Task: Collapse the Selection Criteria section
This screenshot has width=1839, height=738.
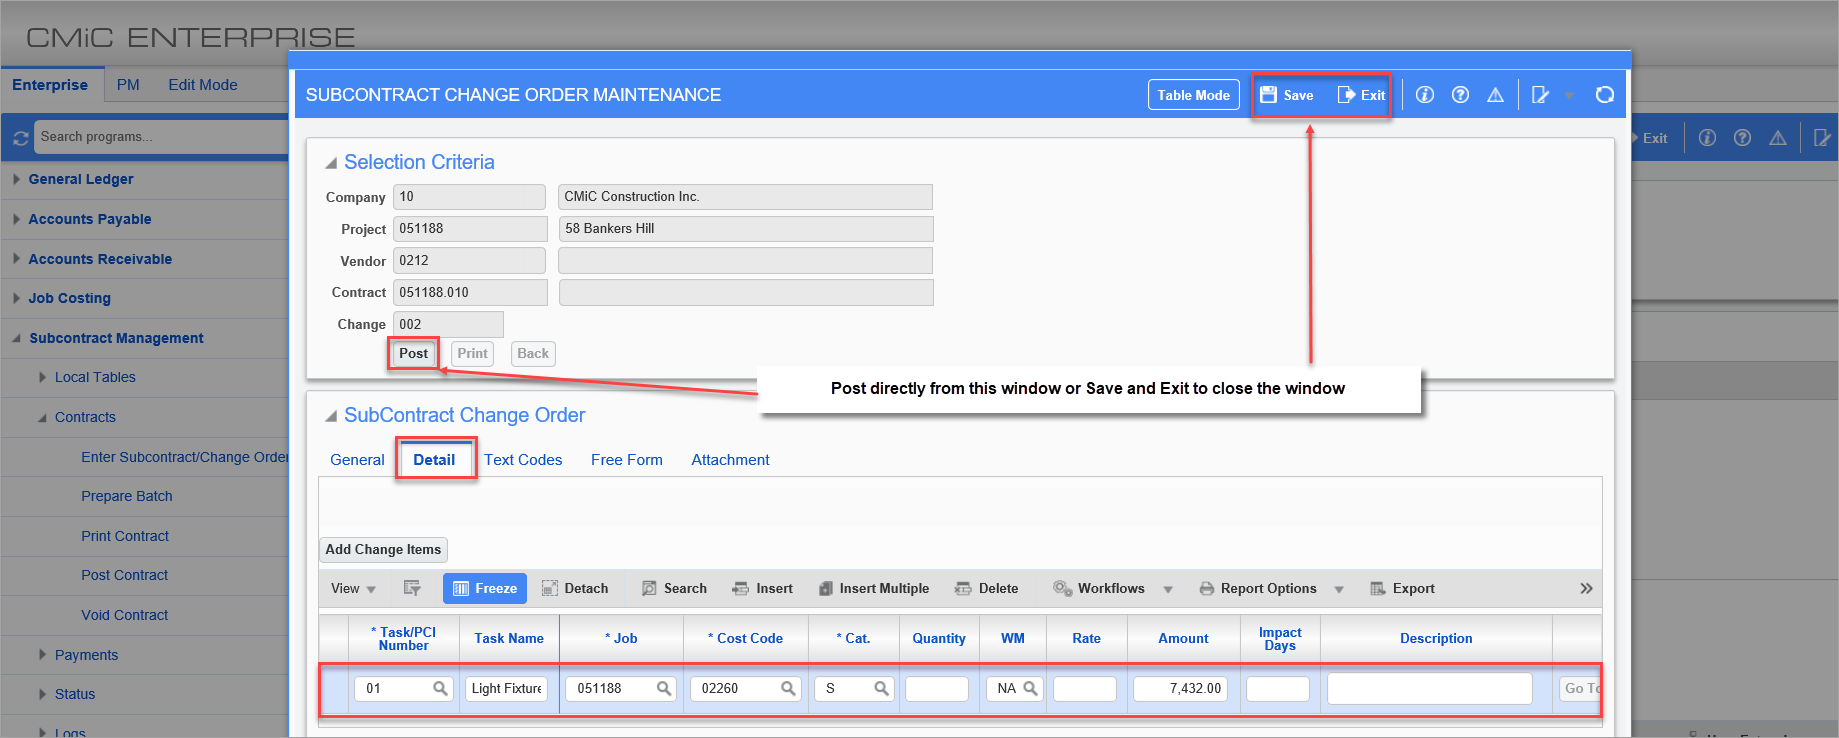Action: click(x=331, y=163)
